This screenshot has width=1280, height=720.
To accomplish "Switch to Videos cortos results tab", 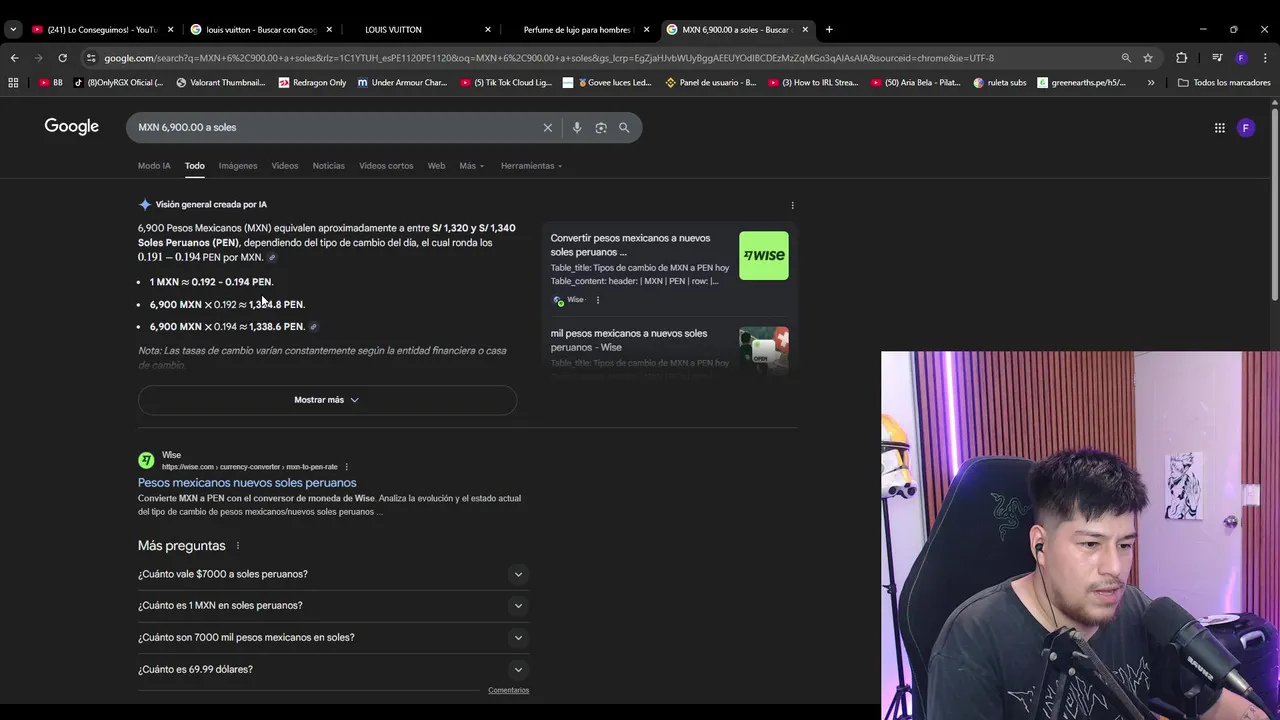I will (x=386, y=166).
